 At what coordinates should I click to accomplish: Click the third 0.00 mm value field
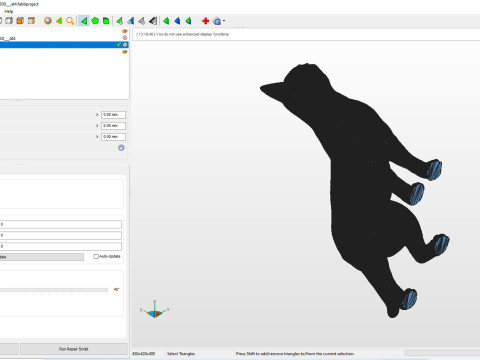[x=113, y=137]
